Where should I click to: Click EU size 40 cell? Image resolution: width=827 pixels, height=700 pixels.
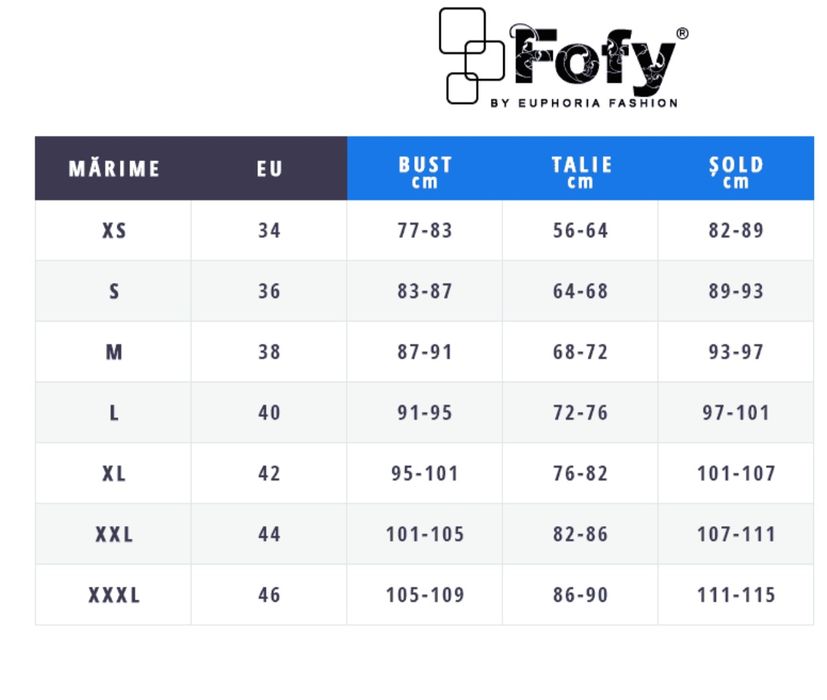coord(269,412)
